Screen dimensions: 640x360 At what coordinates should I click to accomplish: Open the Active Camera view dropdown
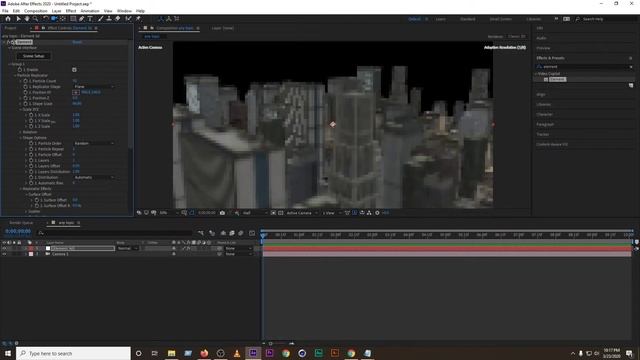click(302, 213)
